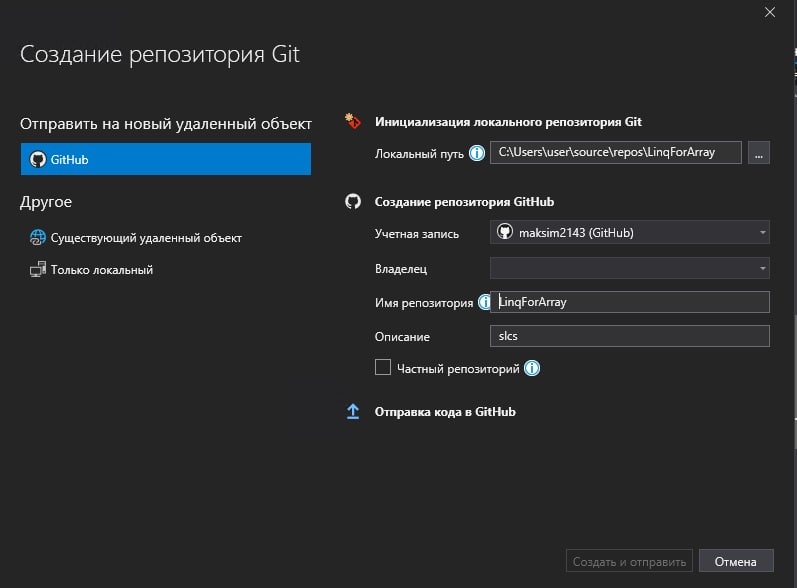Click GitHub logo beside Создание репозитория GitHub
Image resolution: width=797 pixels, height=588 pixels.
[x=353, y=201]
